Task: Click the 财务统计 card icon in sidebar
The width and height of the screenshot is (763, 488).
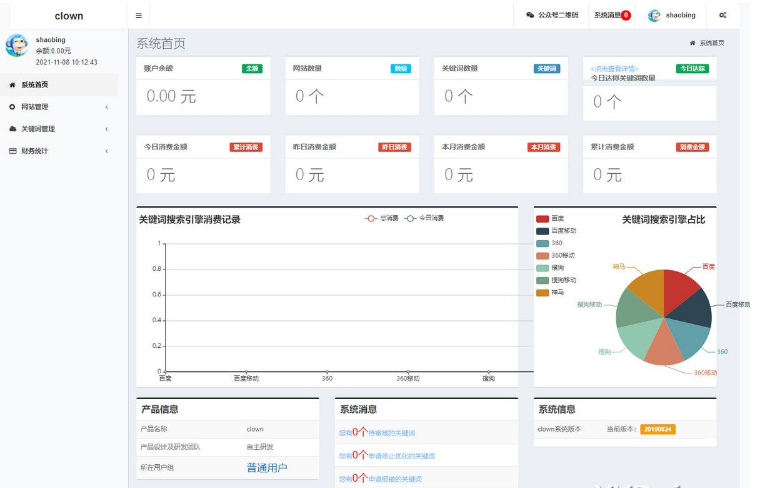Action: coord(12,151)
